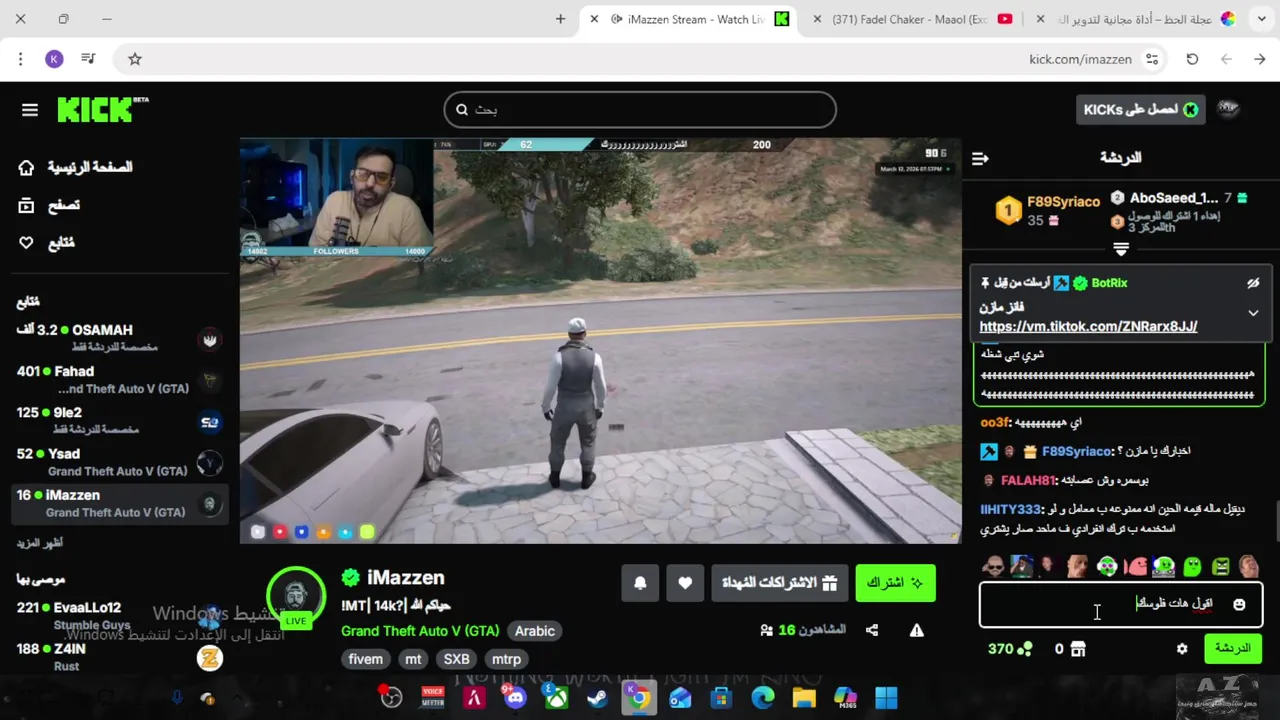
Task: Expand Show More following channels
Action: click(x=40, y=543)
